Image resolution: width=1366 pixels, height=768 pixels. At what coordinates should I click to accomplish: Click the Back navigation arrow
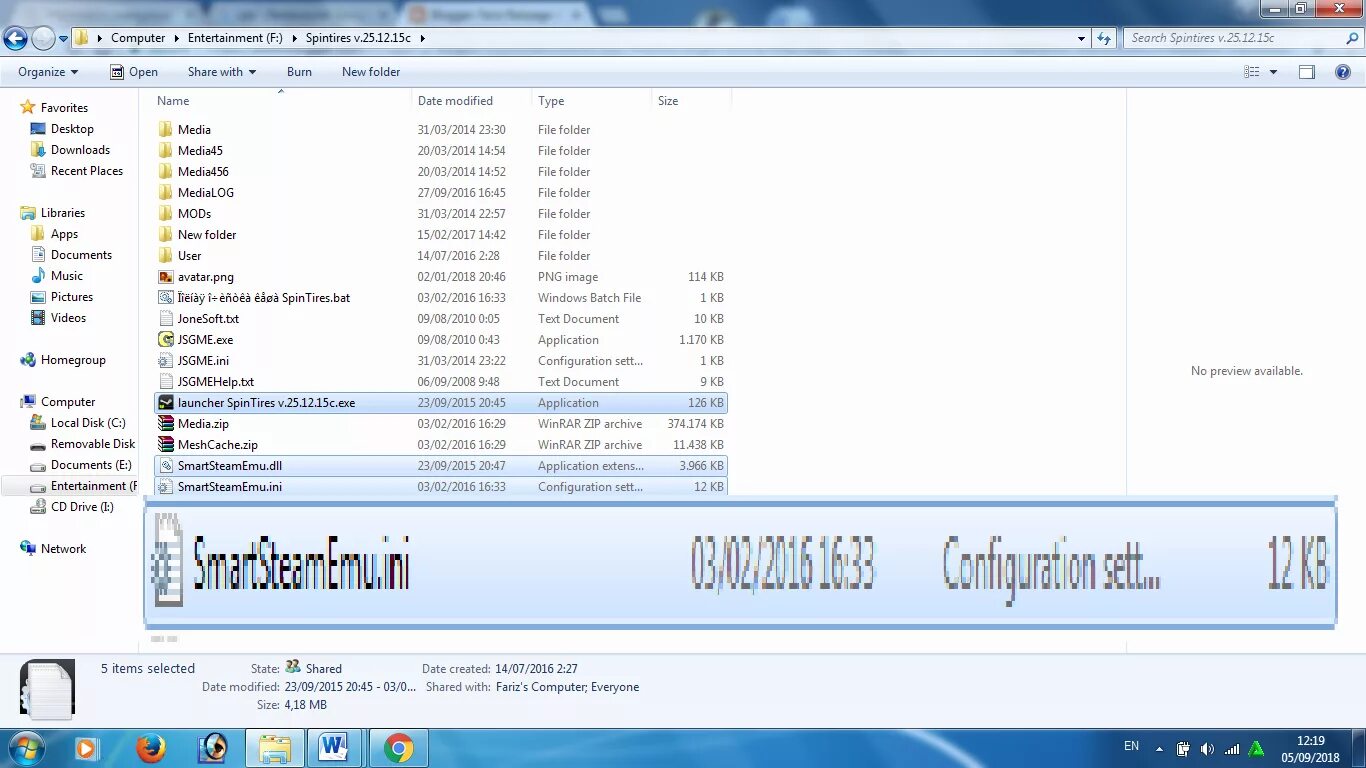(x=15, y=37)
